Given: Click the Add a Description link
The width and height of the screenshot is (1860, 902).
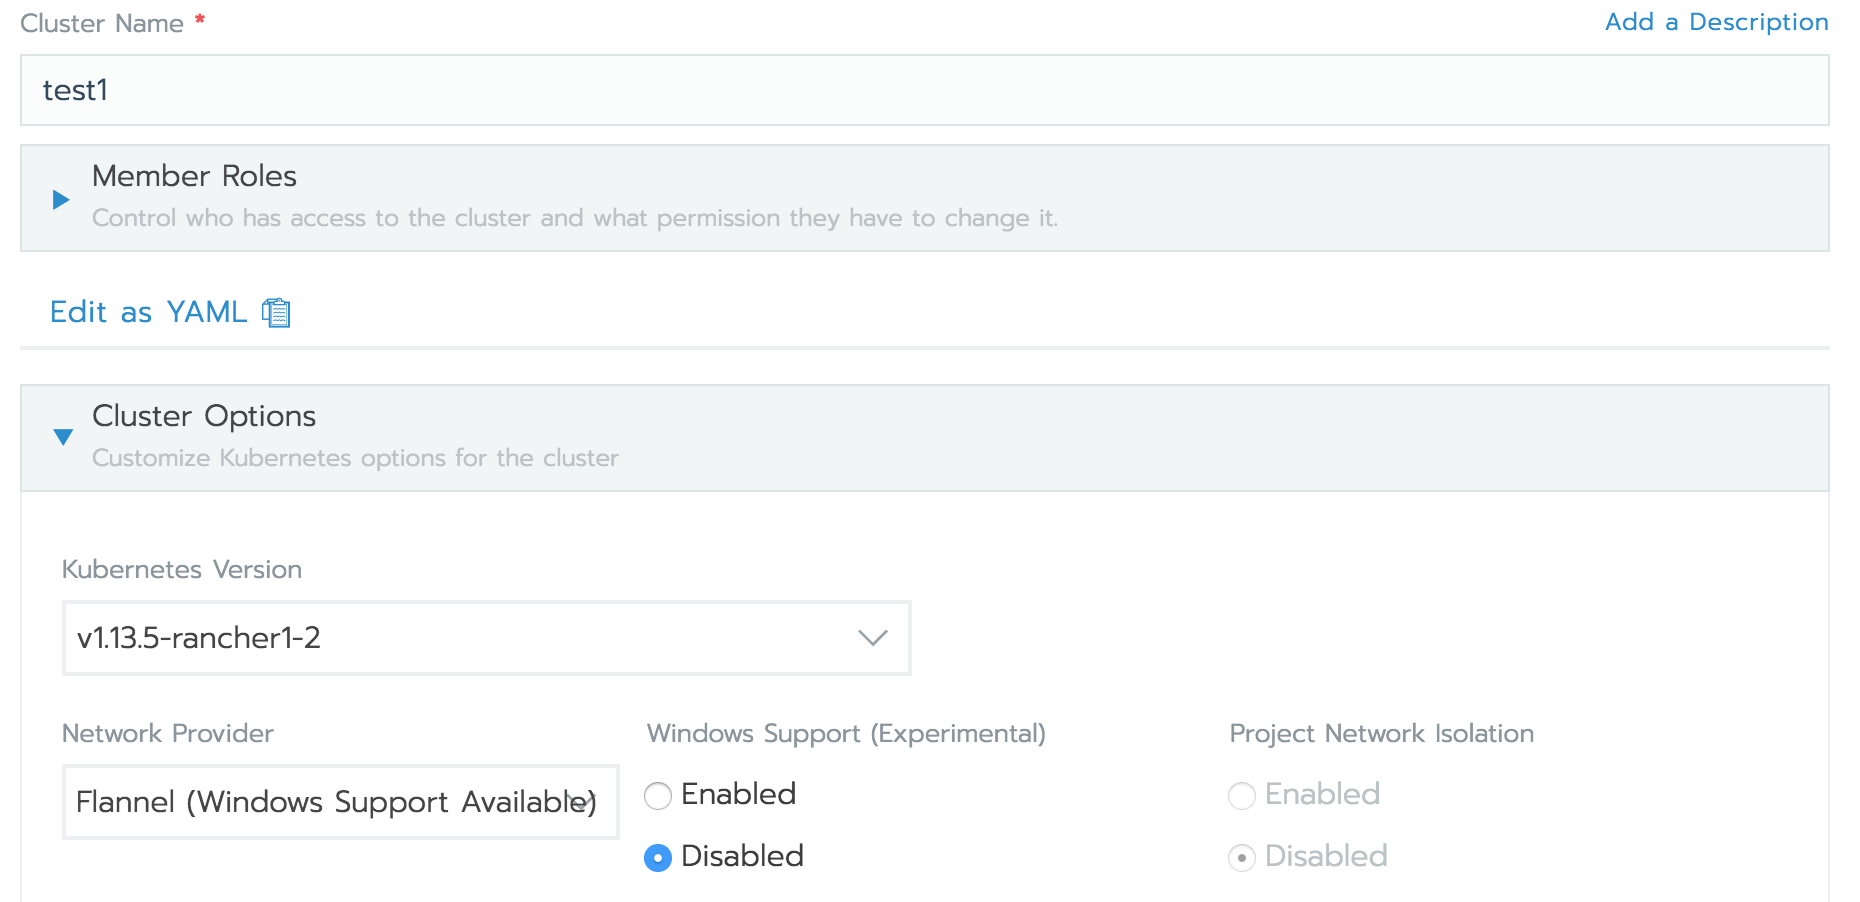Looking at the screenshot, I should point(1716,22).
